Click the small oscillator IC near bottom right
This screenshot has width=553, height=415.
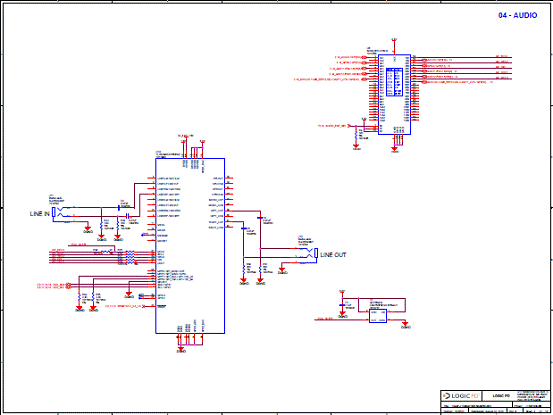click(378, 316)
